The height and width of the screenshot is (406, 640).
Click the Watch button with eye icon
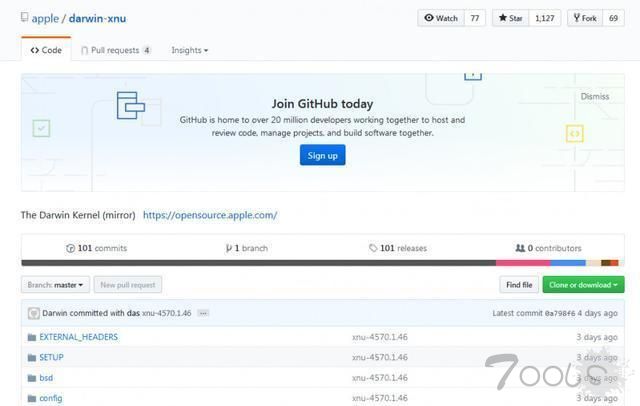[x=440, y=18]
